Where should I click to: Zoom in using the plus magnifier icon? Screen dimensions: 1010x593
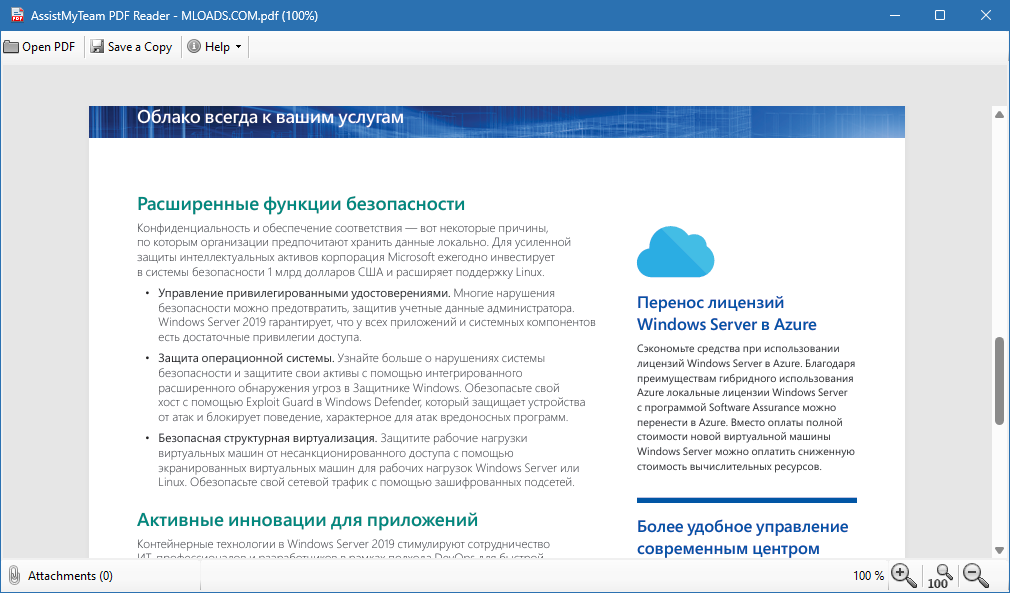point(903,575)
